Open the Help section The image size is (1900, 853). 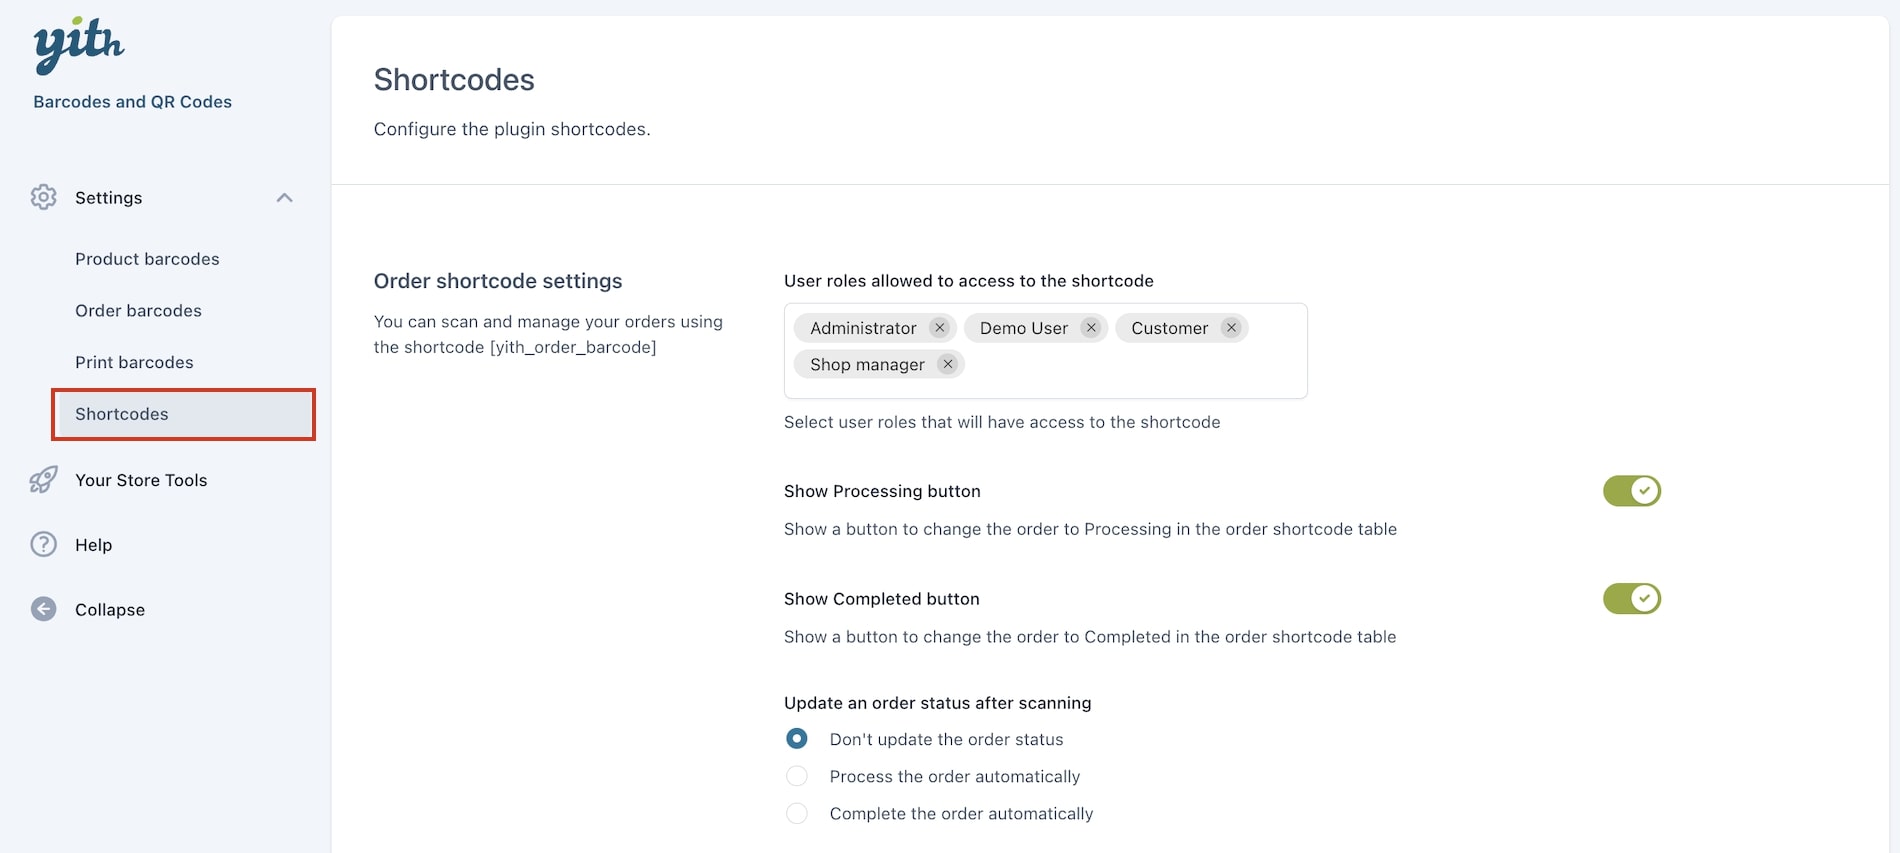pyautogui.click(x=93, y=545)
